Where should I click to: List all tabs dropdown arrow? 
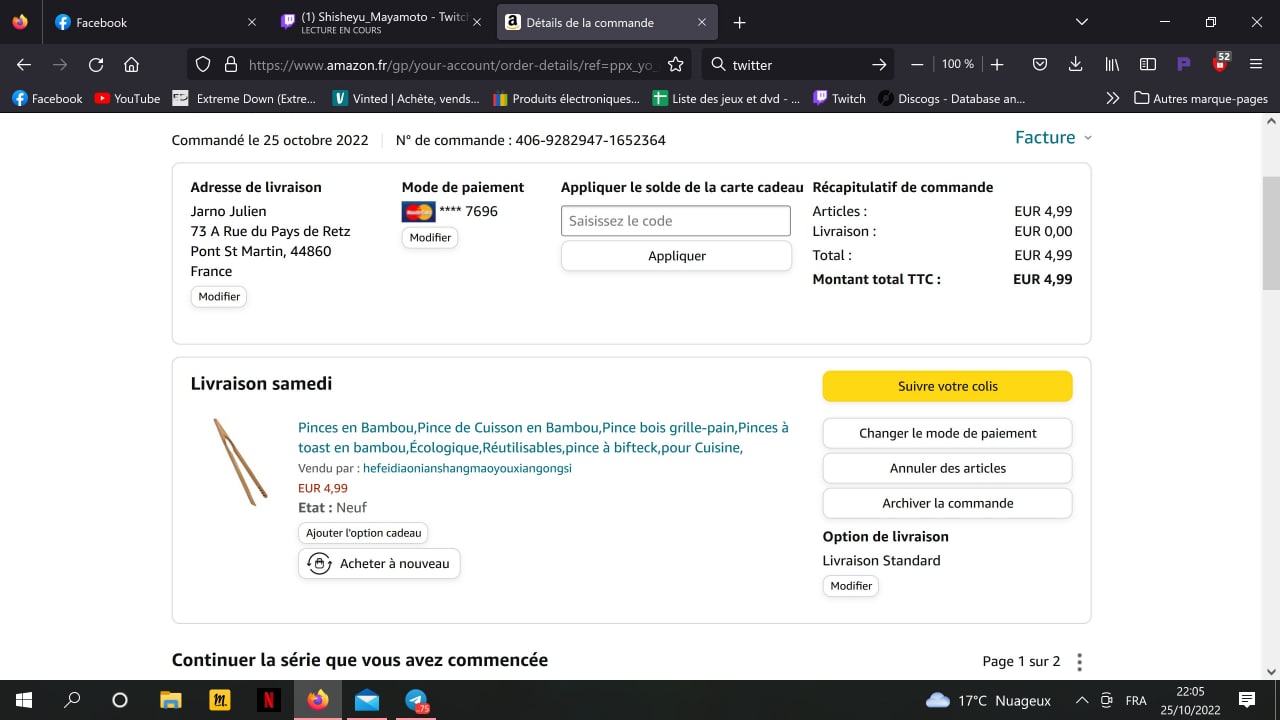coord(1081,22)
